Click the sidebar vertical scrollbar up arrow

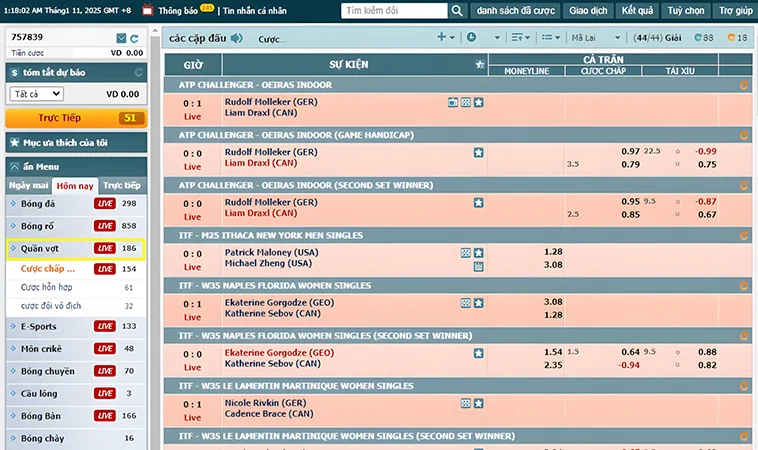pos(155,30)
